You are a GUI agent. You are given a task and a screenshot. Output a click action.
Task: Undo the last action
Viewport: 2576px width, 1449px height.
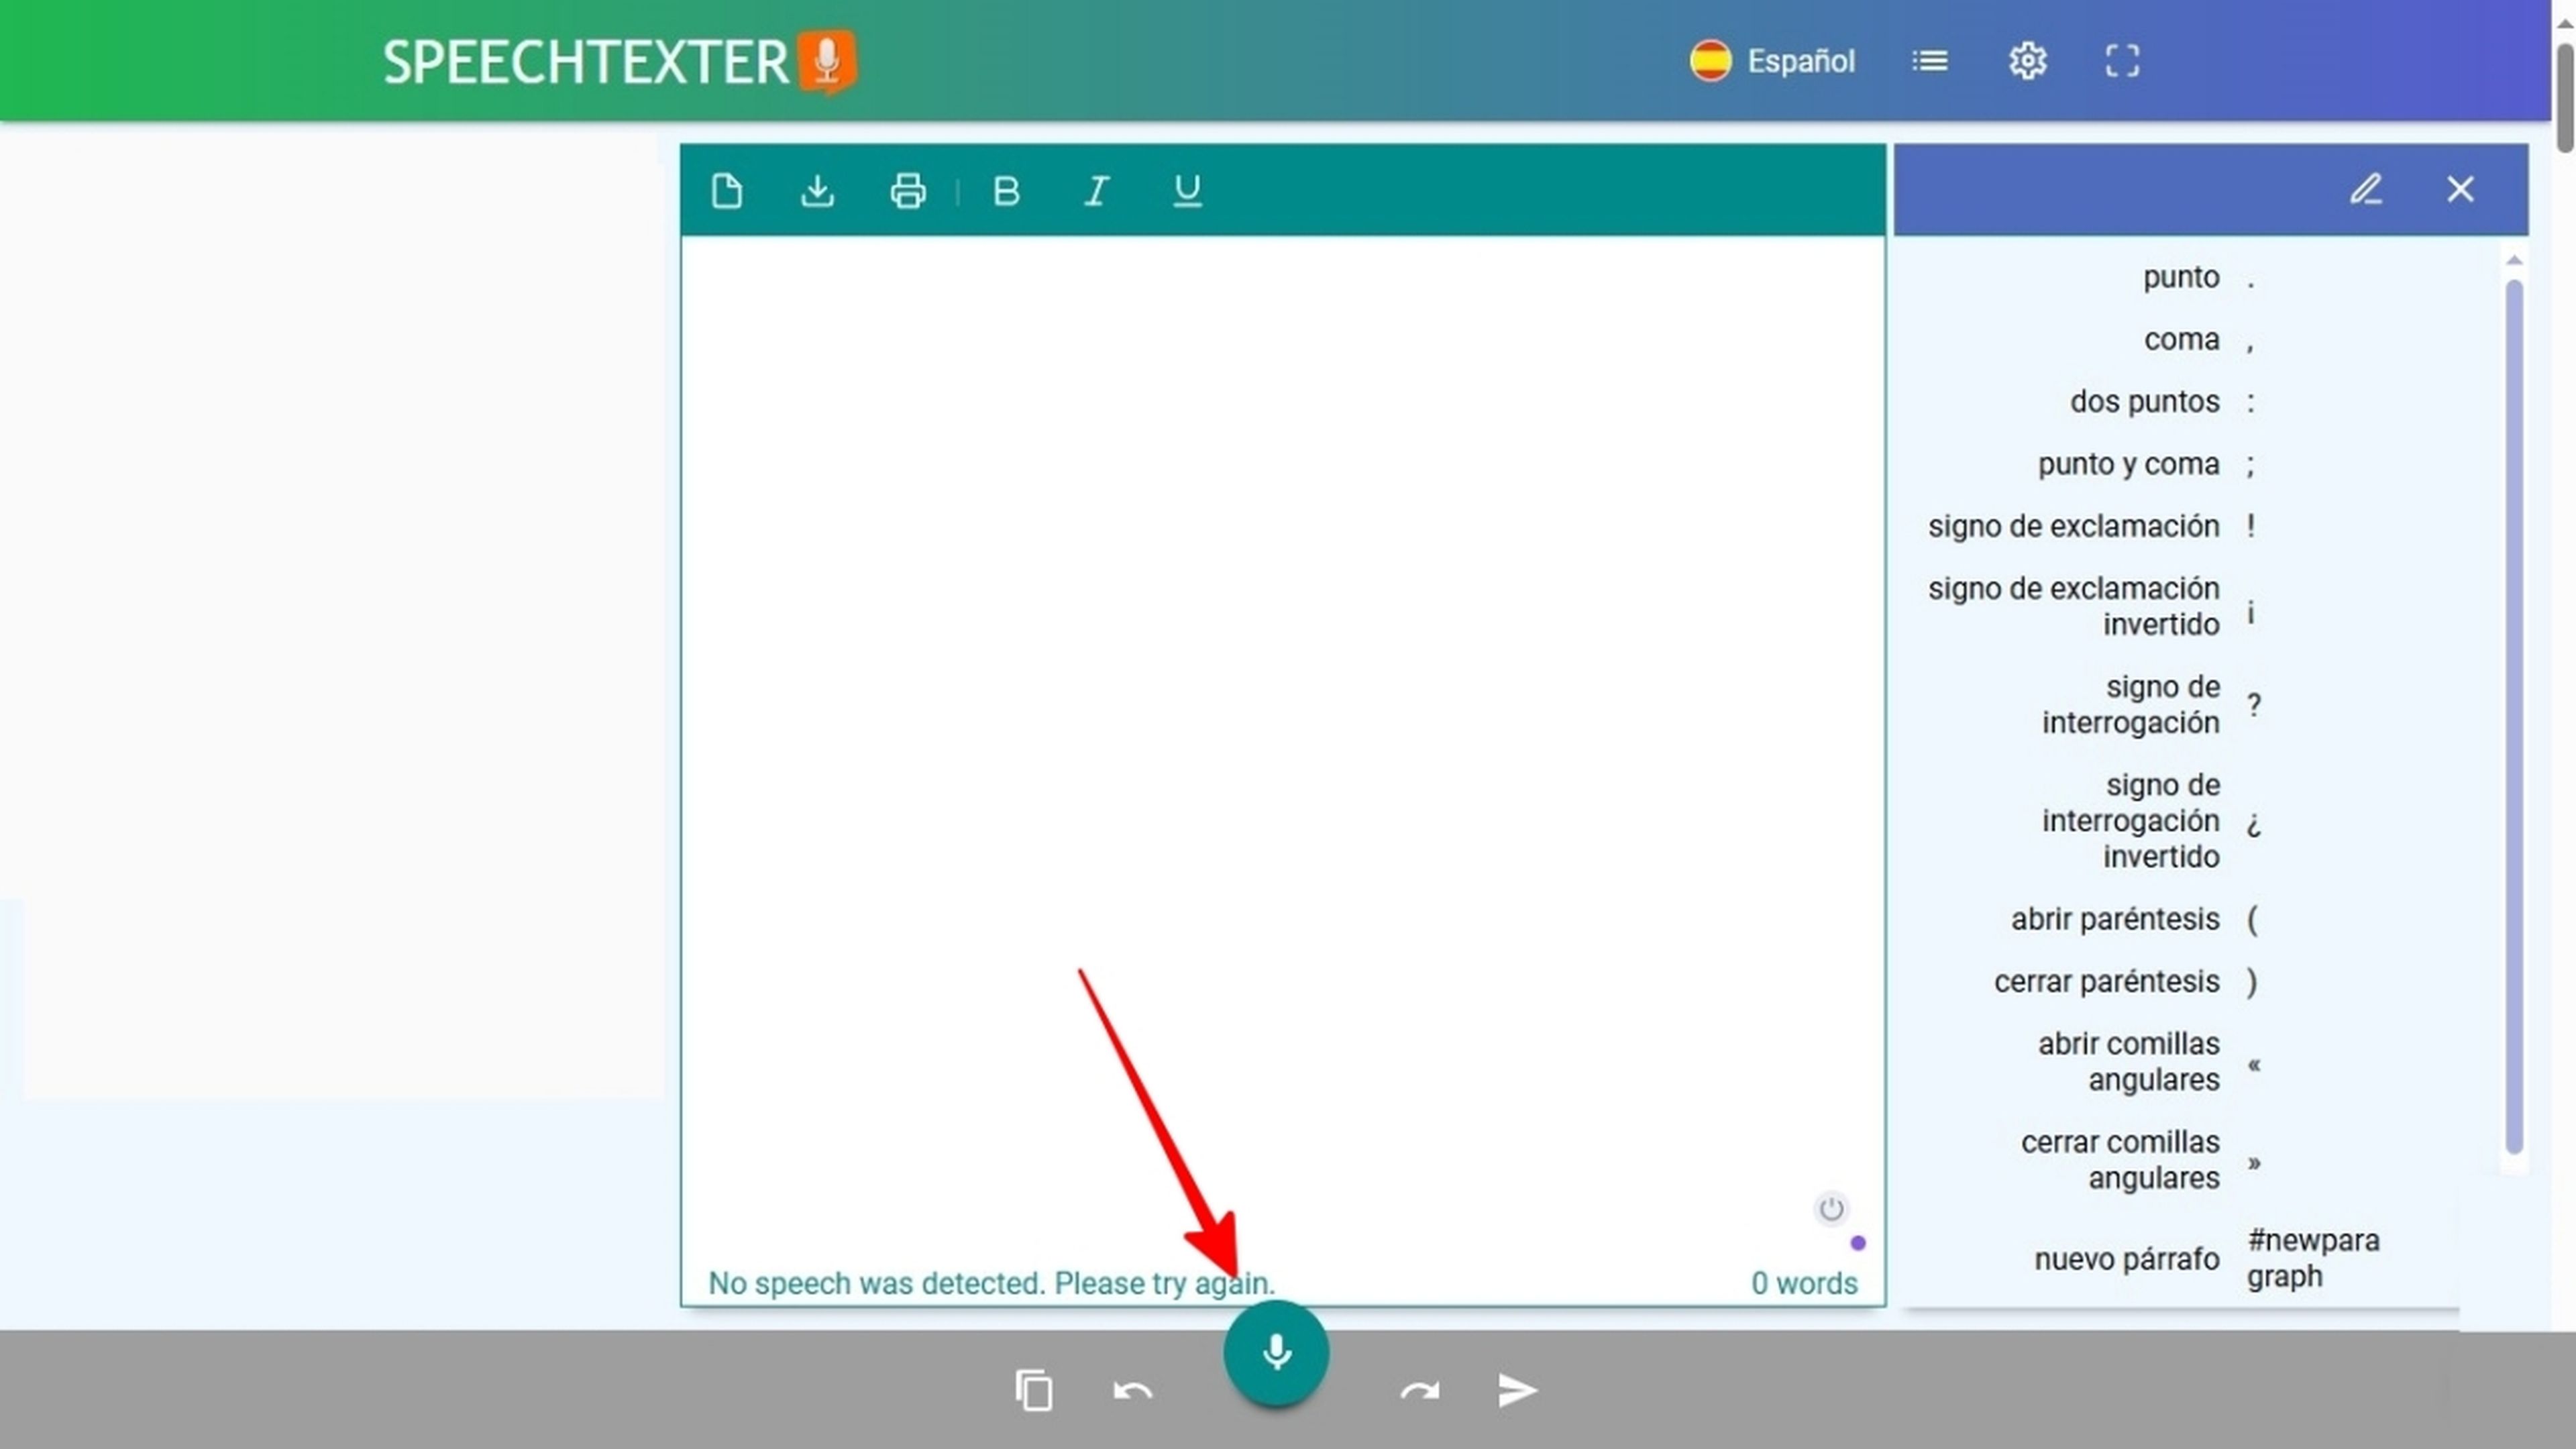pyautogui.click(x=1132, y=1390)
